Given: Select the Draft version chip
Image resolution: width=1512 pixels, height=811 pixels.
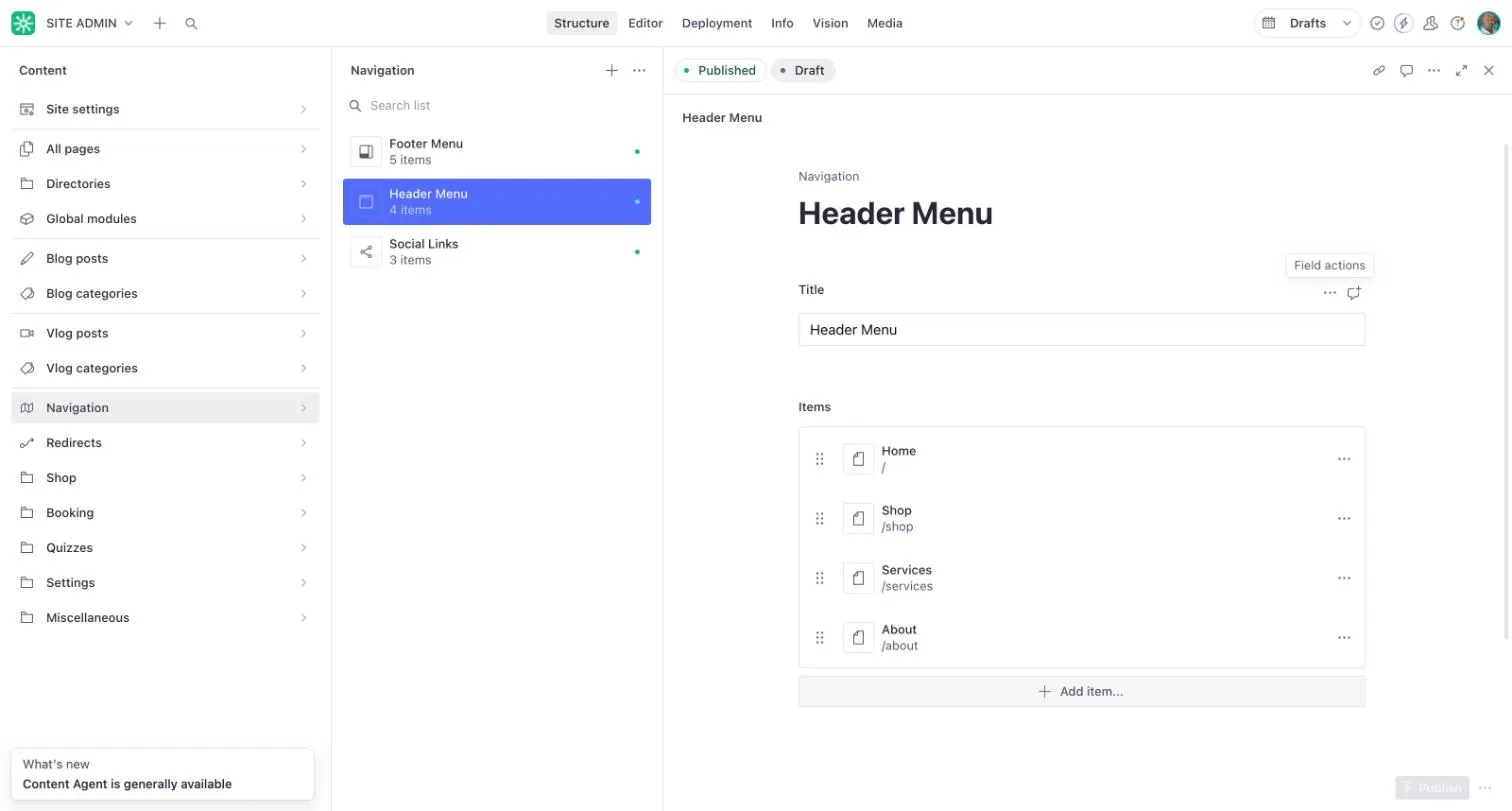Looking at the screenshot, I should 803,70.
